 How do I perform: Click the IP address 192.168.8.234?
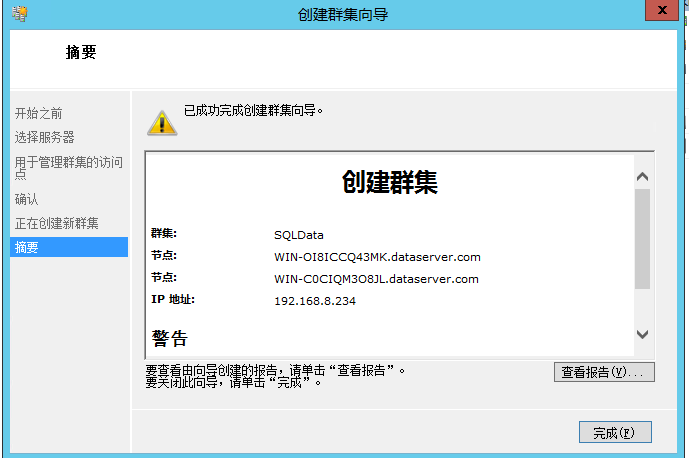[x=315, y=301]
